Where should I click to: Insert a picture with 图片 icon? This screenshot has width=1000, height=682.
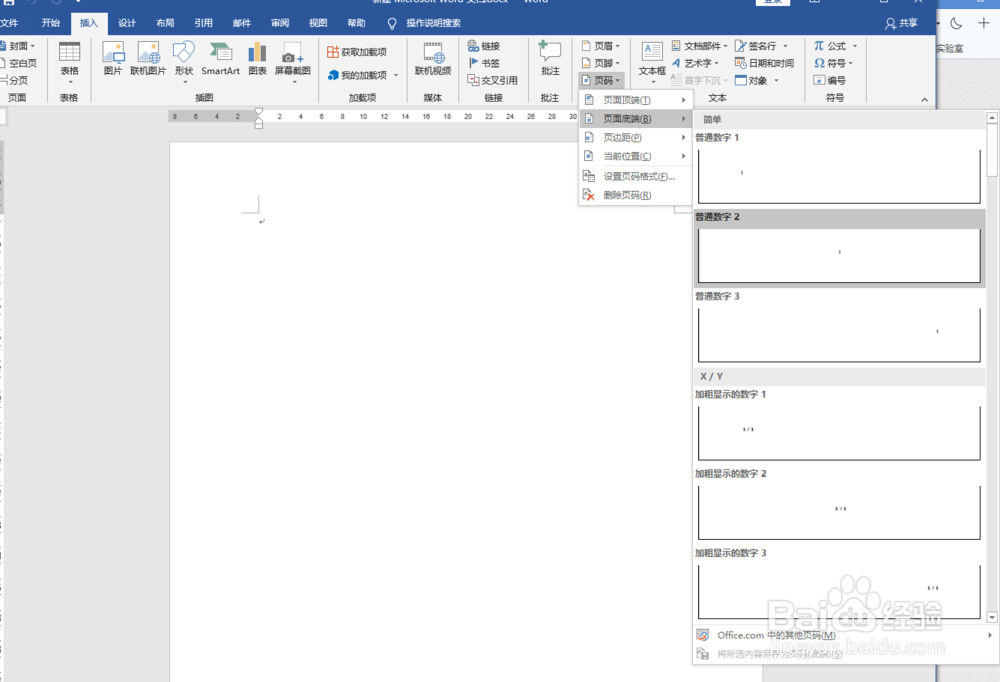[x=113, y=59]
